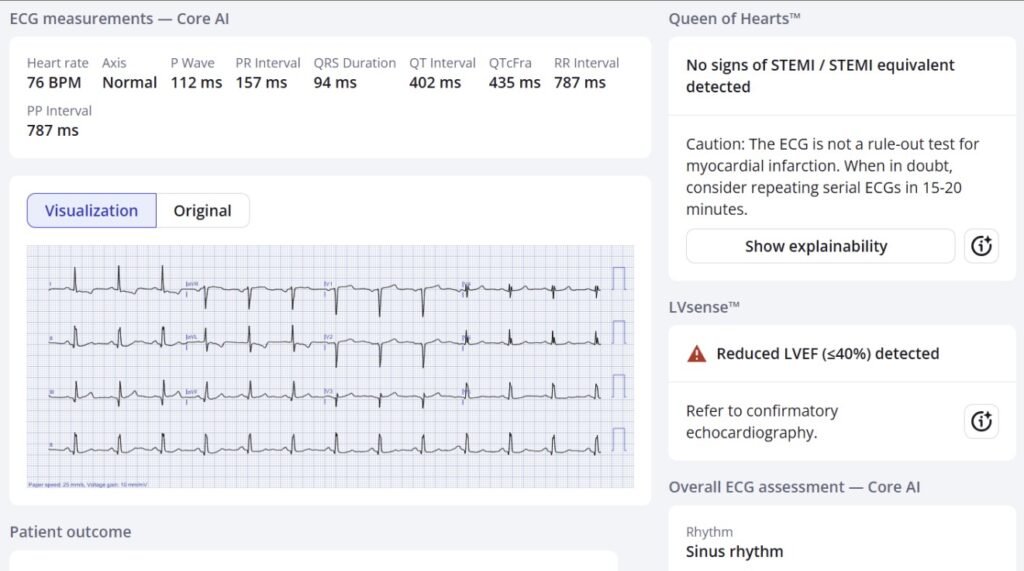Click the LVsense section heading
Image resolution: width=1024 pixels, height=571 pixels.
click(x=704, y=307)
